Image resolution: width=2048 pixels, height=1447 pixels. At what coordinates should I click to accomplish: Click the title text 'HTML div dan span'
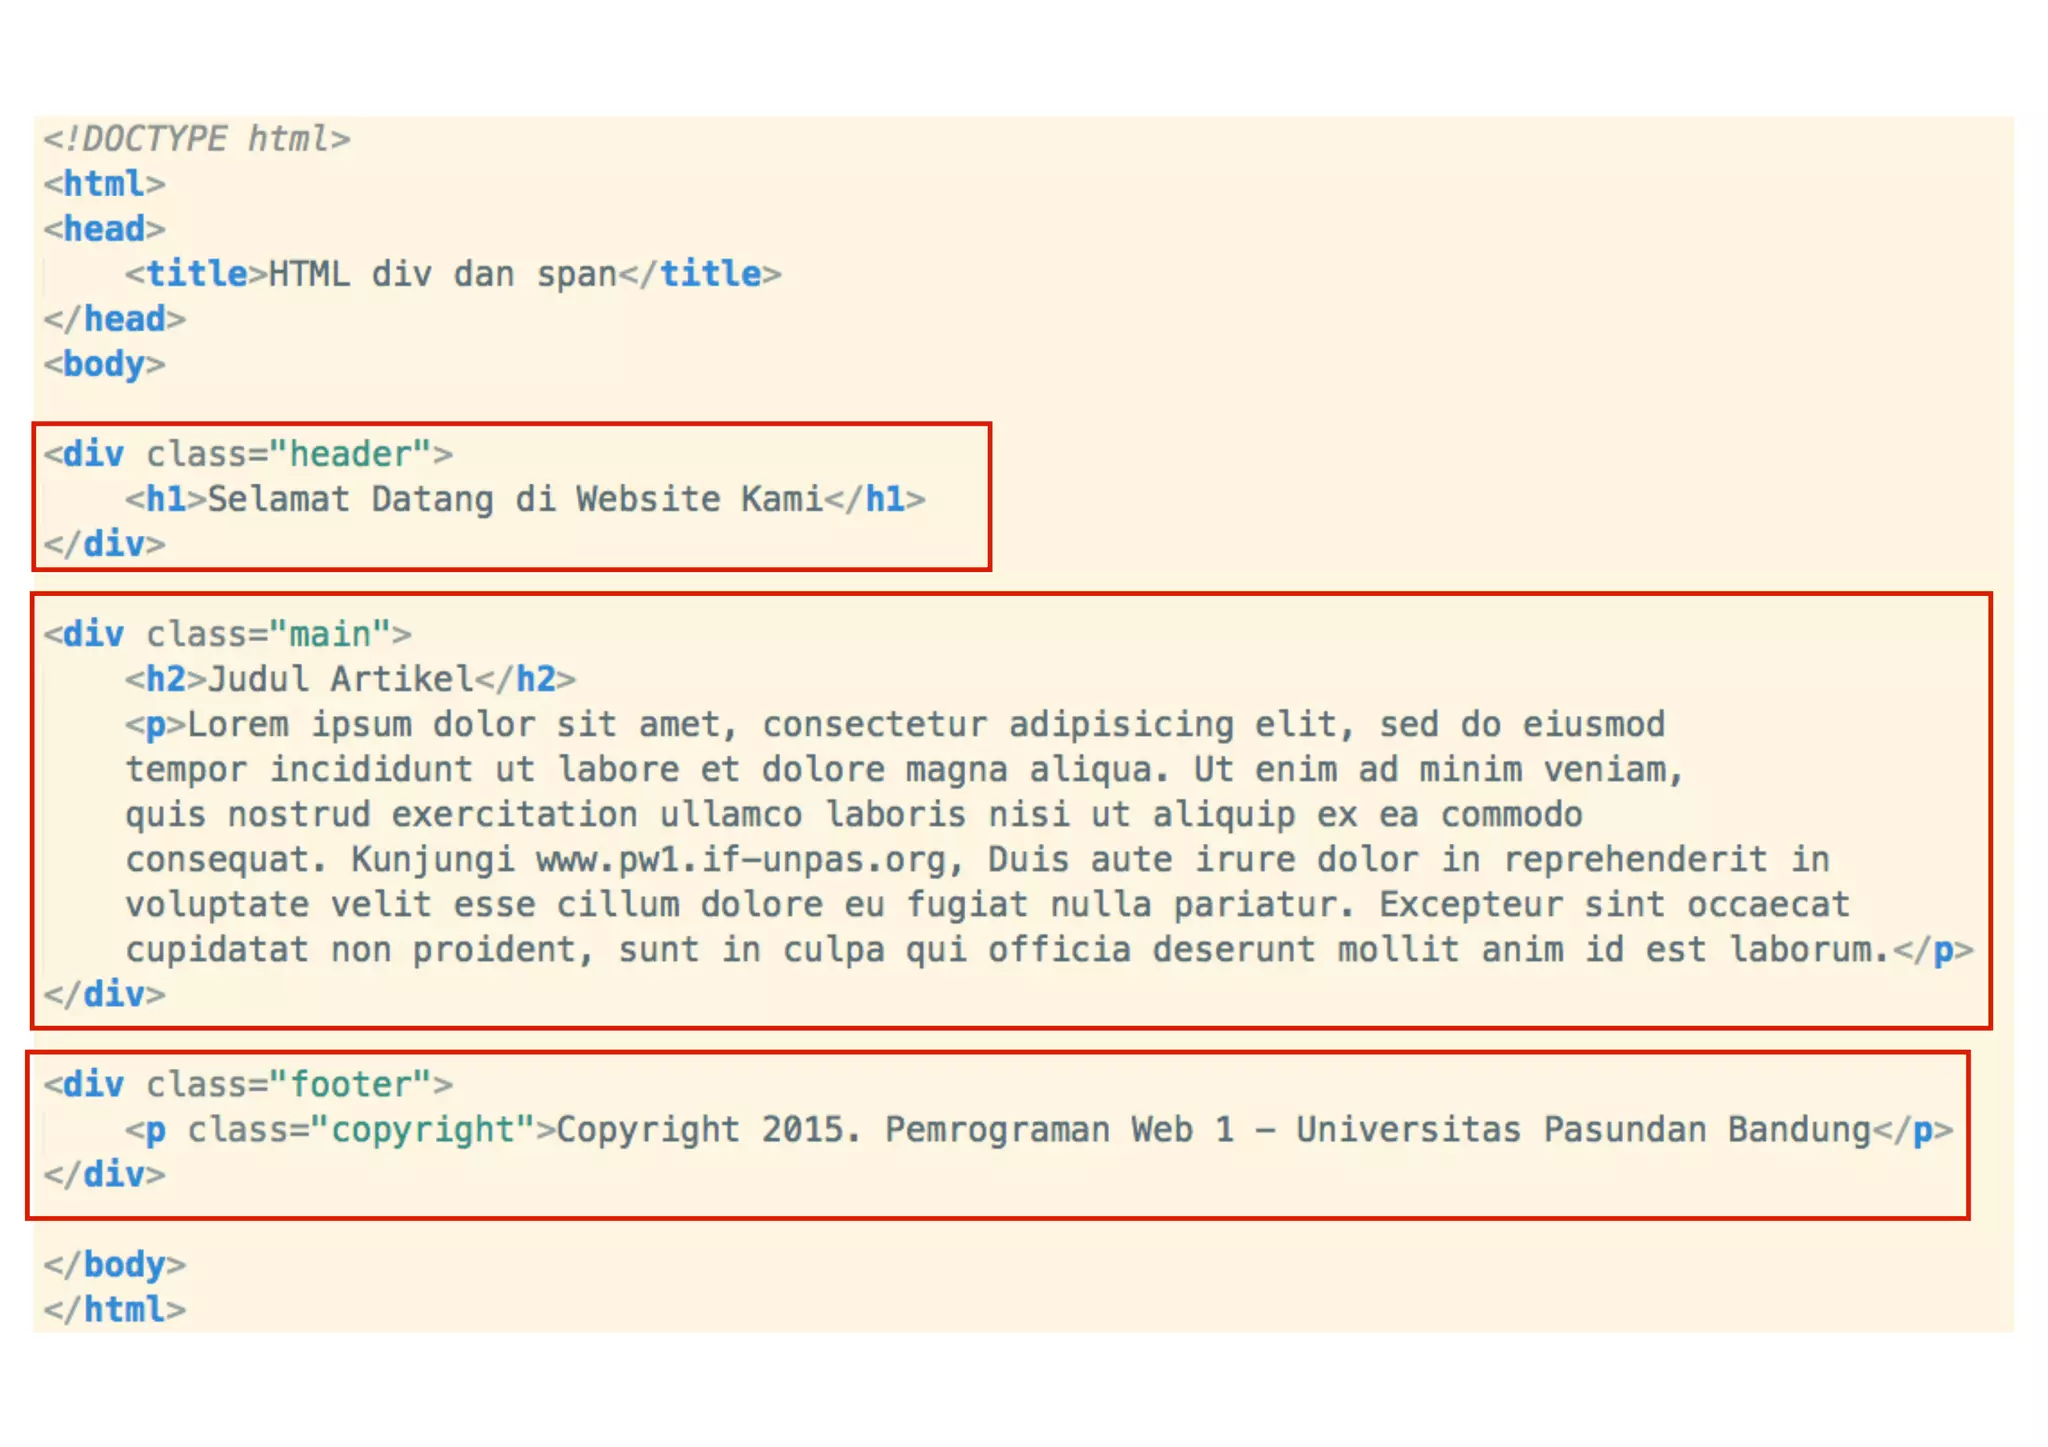[442, 274]
